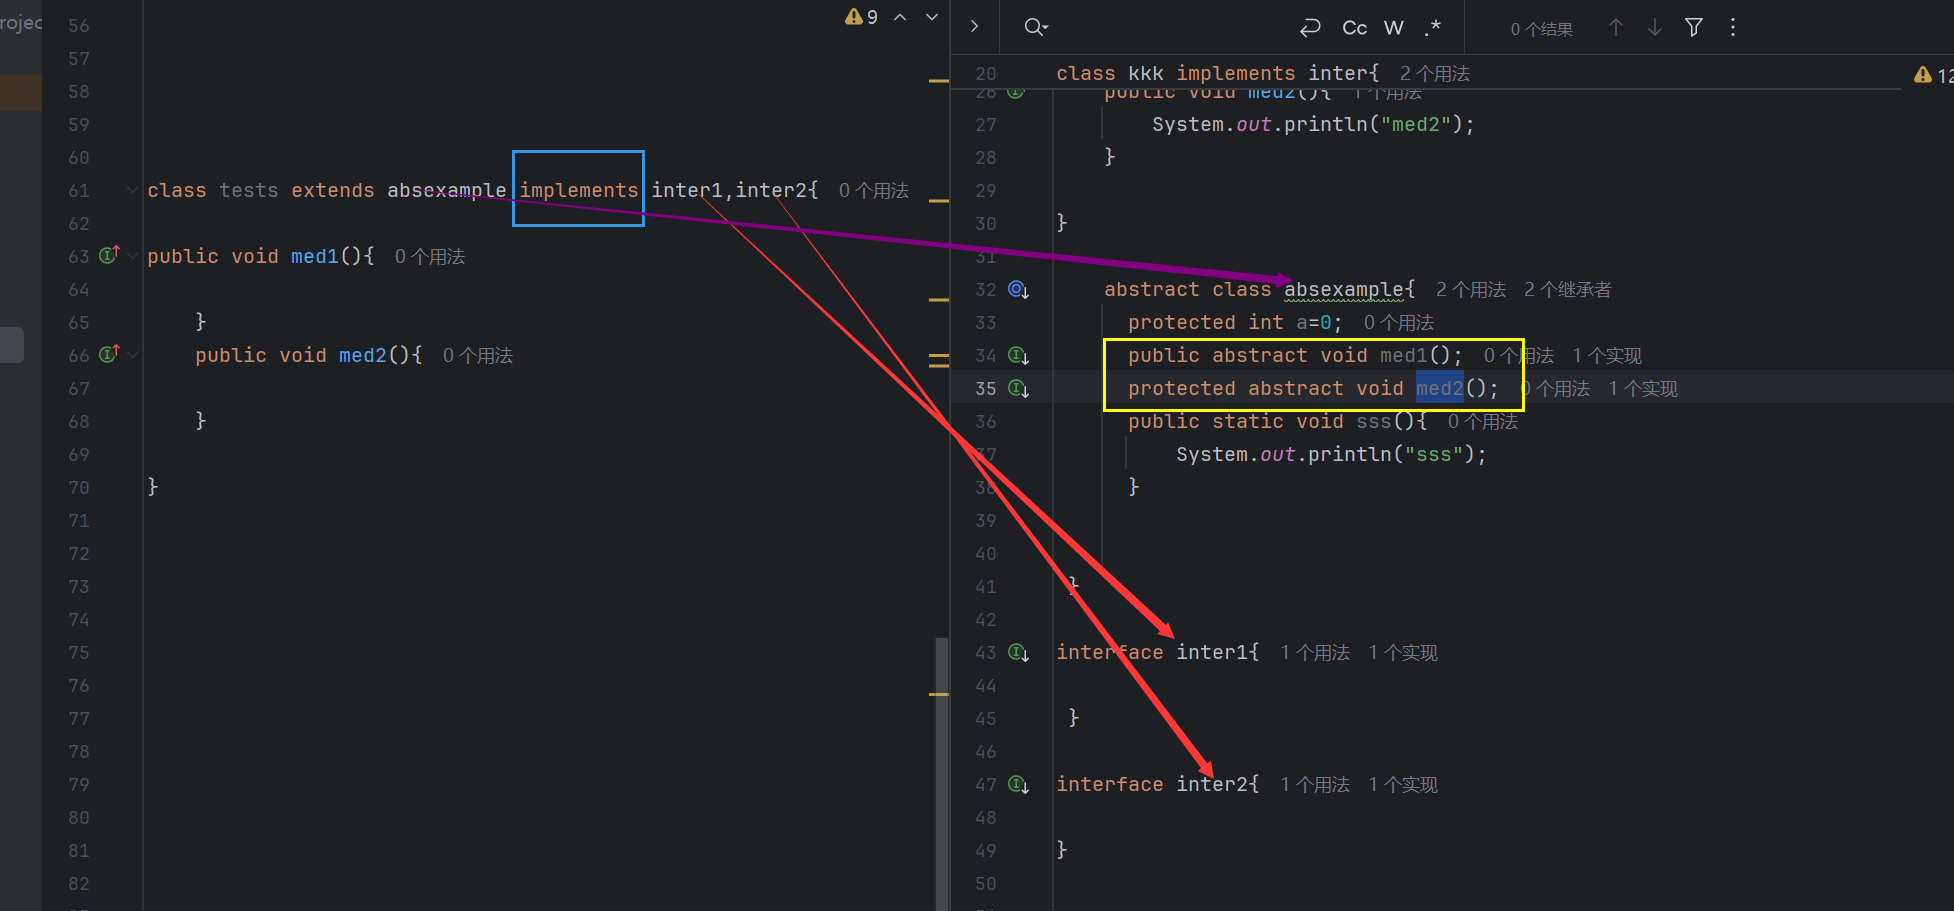Click the '2 个继承者' inheritors hint
The image size is (1954, 911).
tap(1567, 290)
